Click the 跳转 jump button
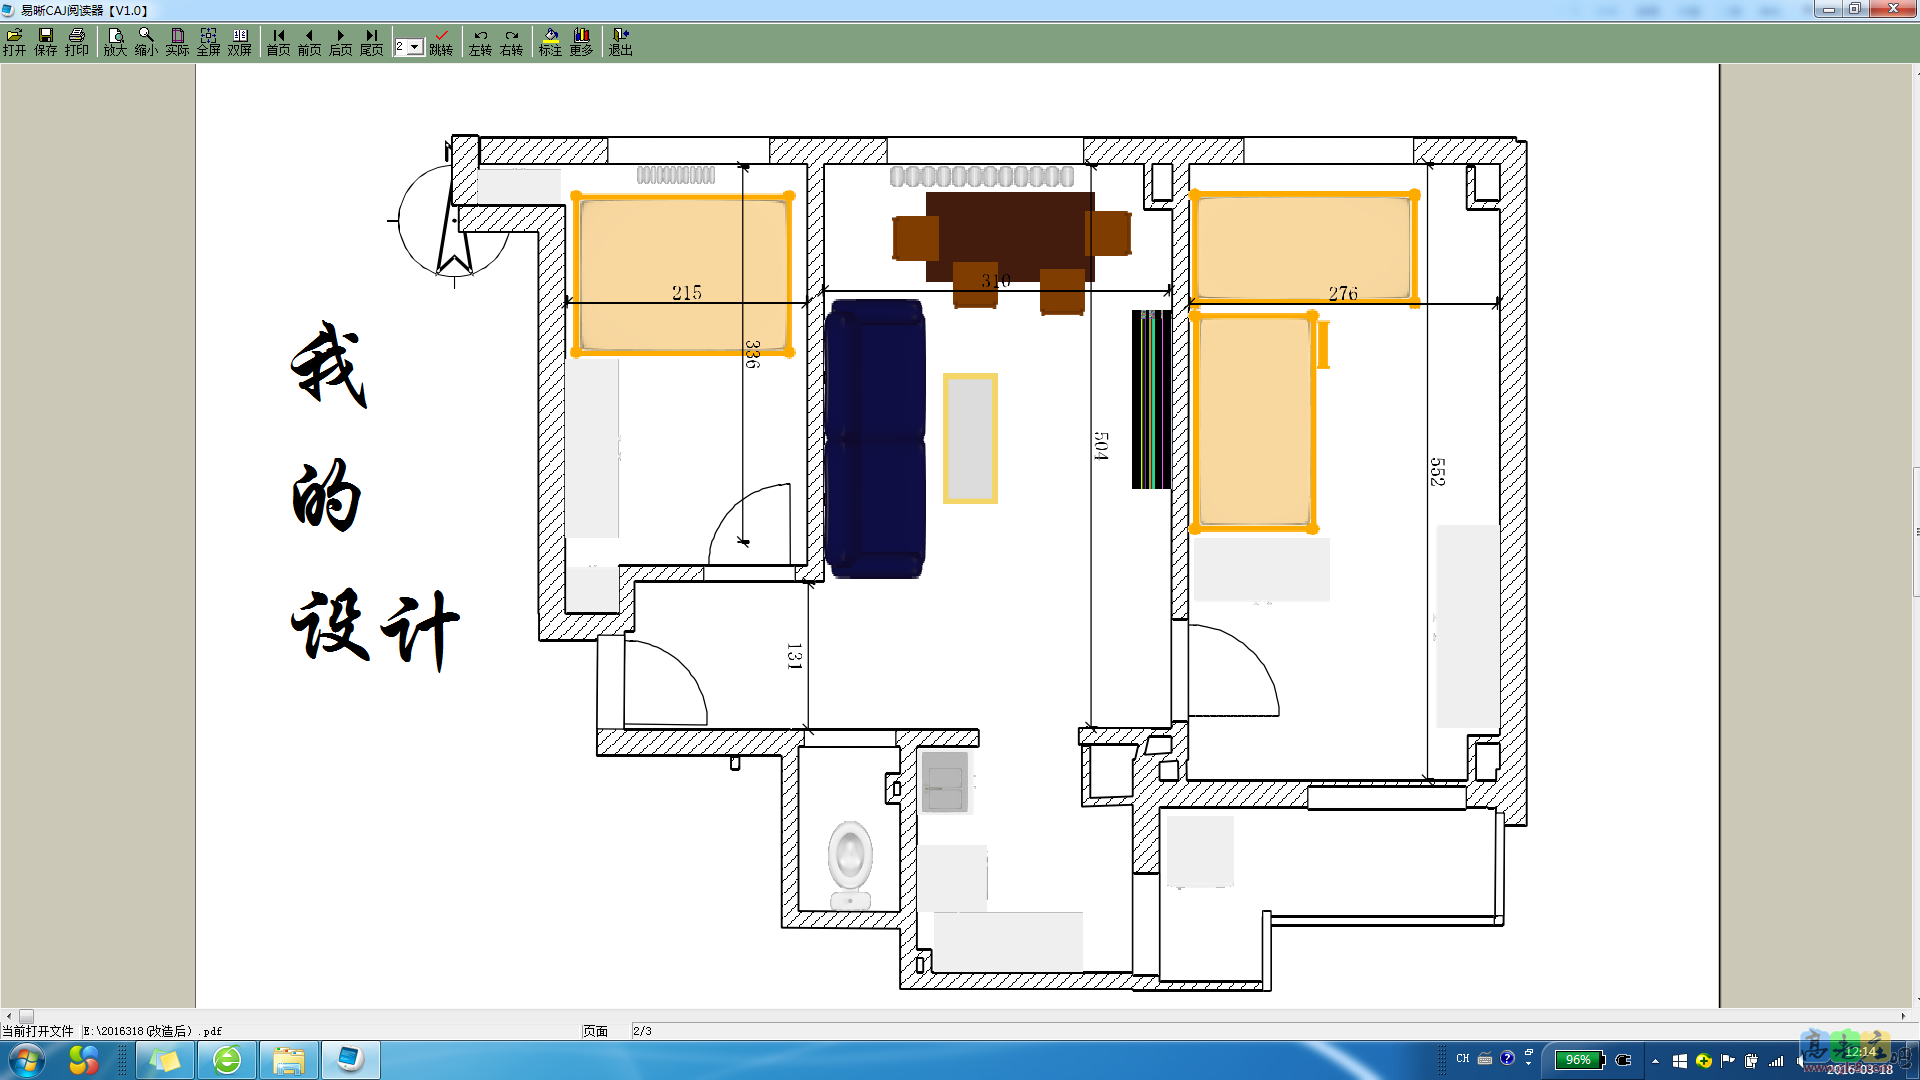 point(441,42)
